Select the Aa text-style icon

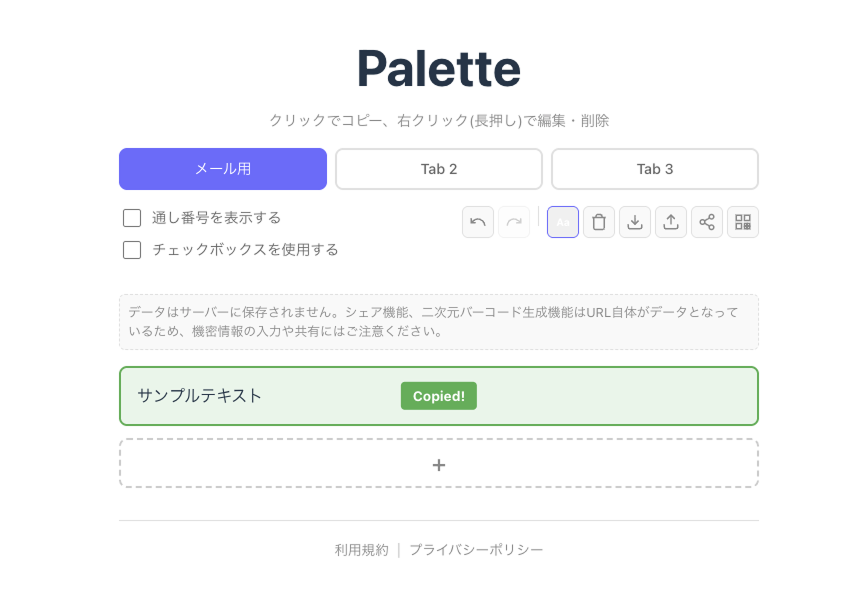click(562, 222)
